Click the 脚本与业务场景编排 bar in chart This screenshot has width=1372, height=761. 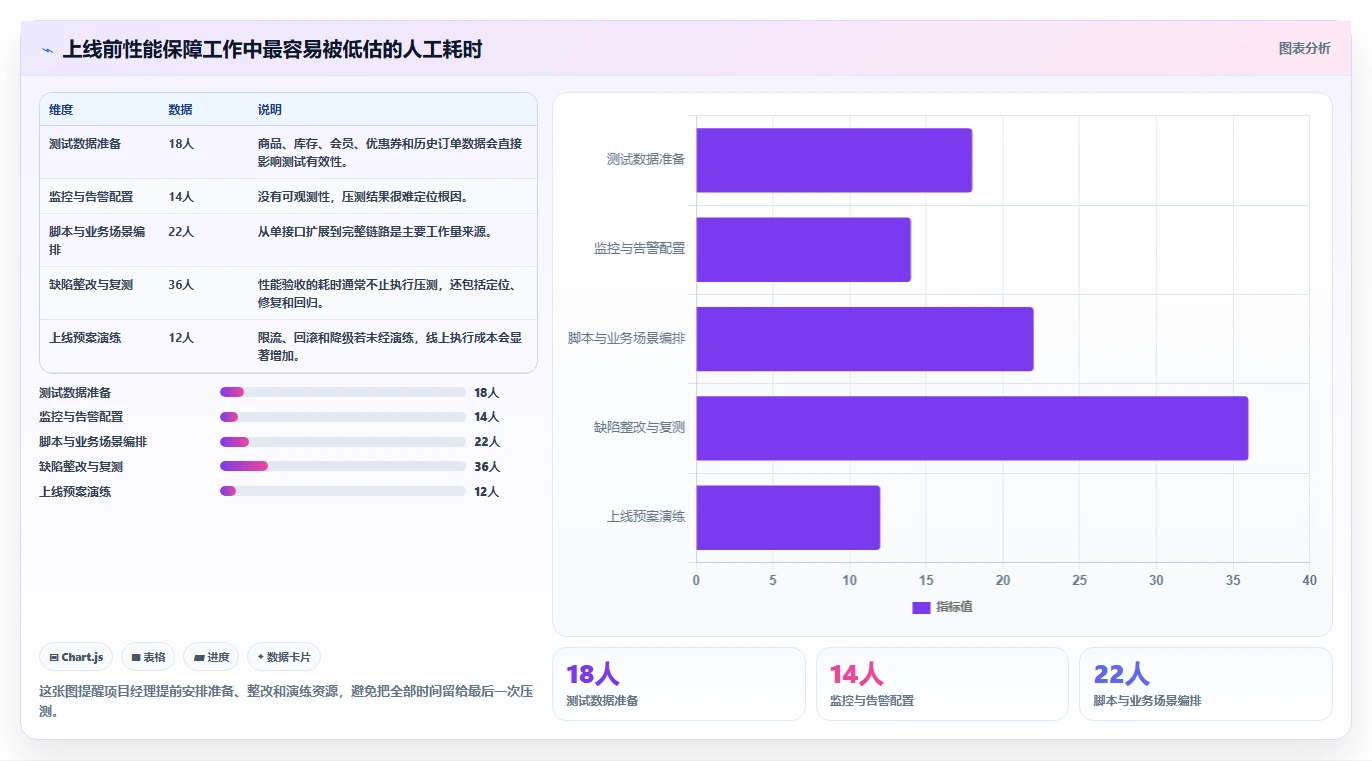click(x=865, y=339)
